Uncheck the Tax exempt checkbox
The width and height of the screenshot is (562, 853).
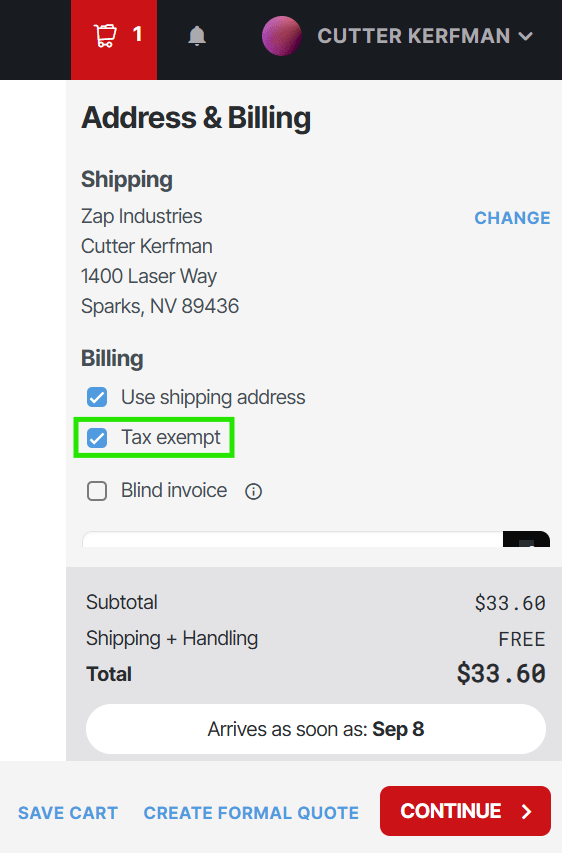pos(97,438)
